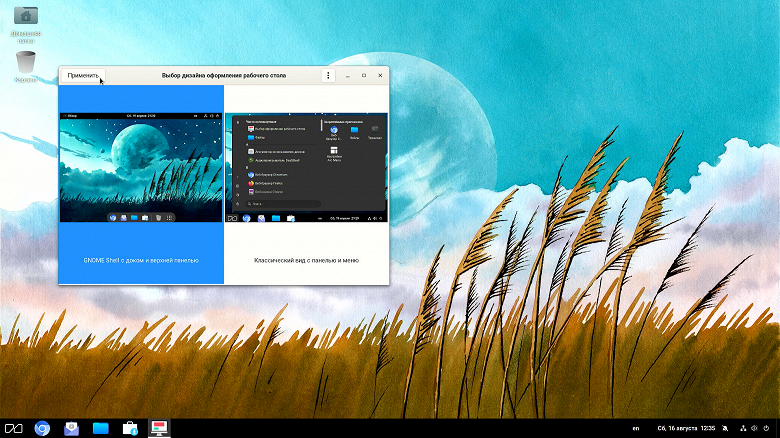Open the volume control tray icon
Viewport: 780px width, 438px height.
[754, 428]
